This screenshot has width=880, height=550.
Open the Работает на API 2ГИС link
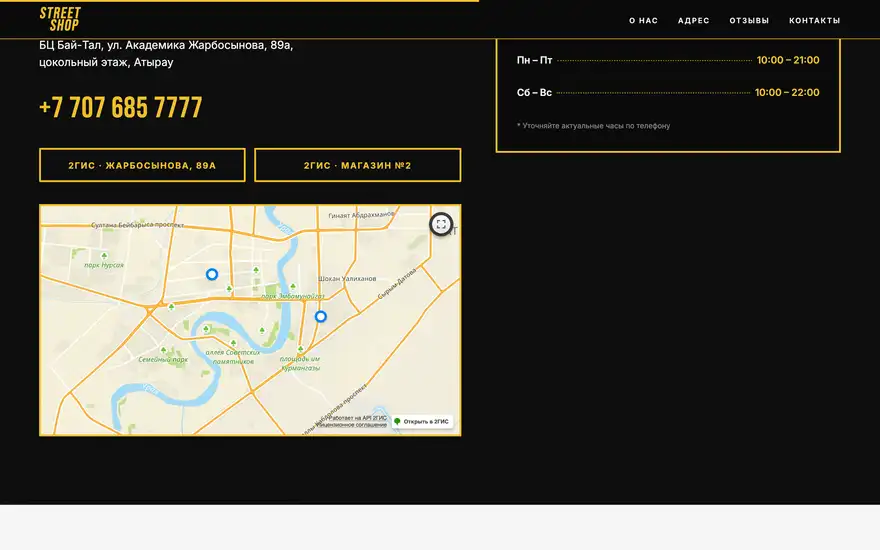(x=358, y=418)
